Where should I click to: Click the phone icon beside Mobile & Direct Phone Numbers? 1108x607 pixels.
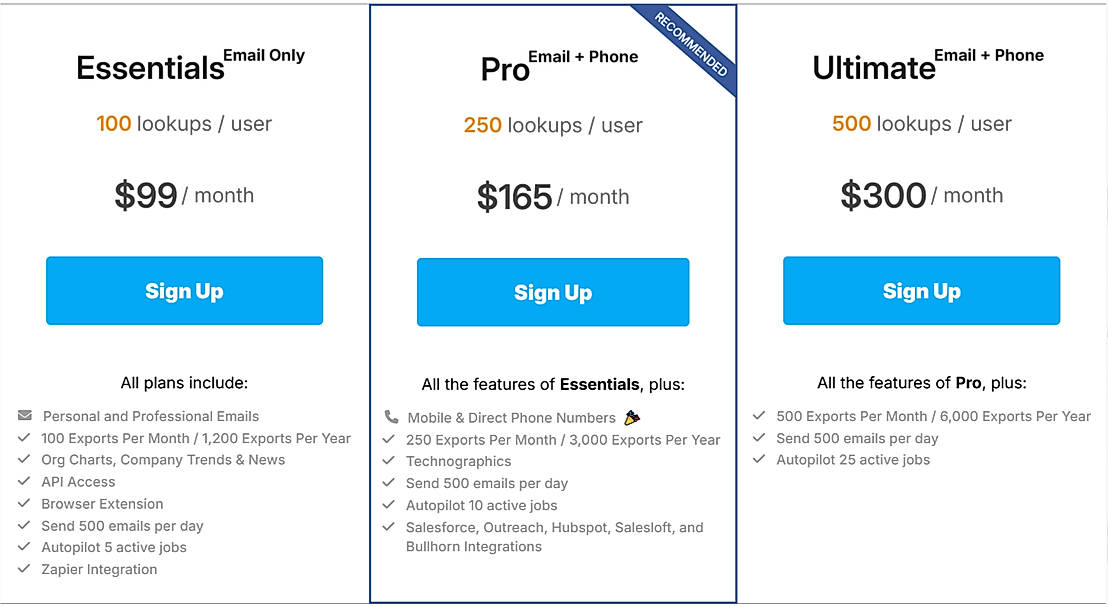coord(391,417)
